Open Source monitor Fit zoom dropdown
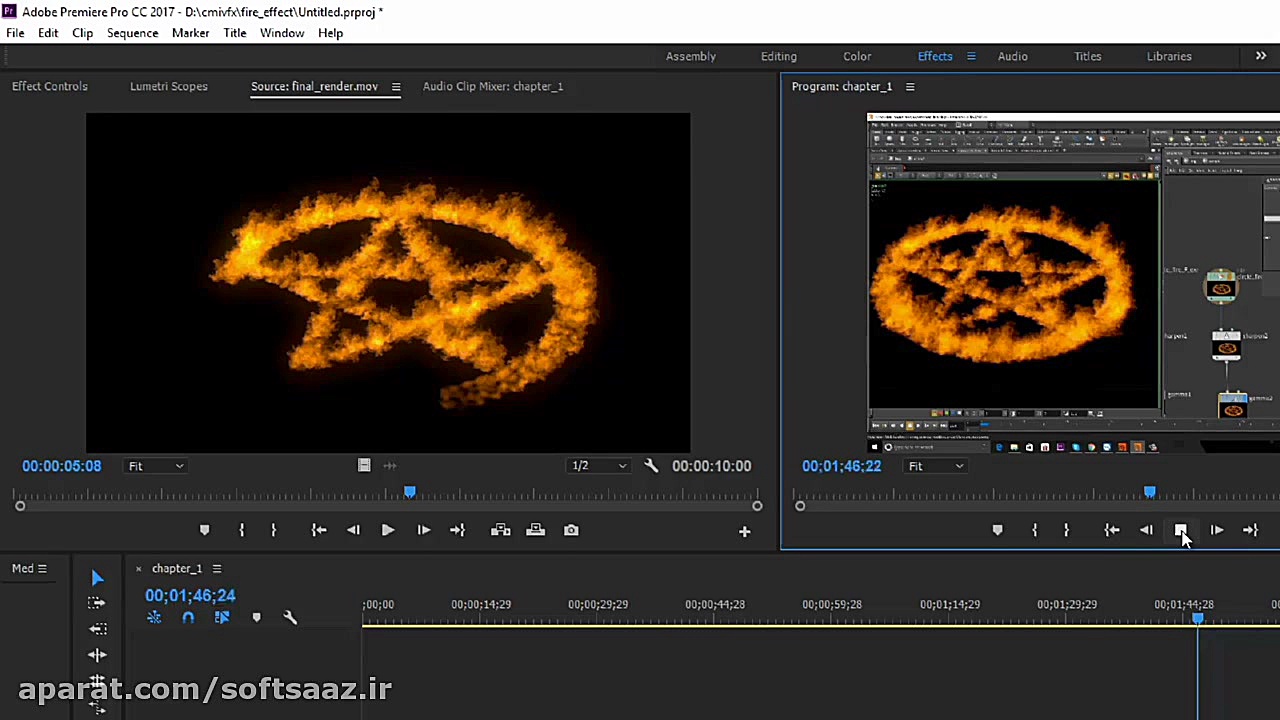This screenshot has height=720, width=1280. point(156,466)
